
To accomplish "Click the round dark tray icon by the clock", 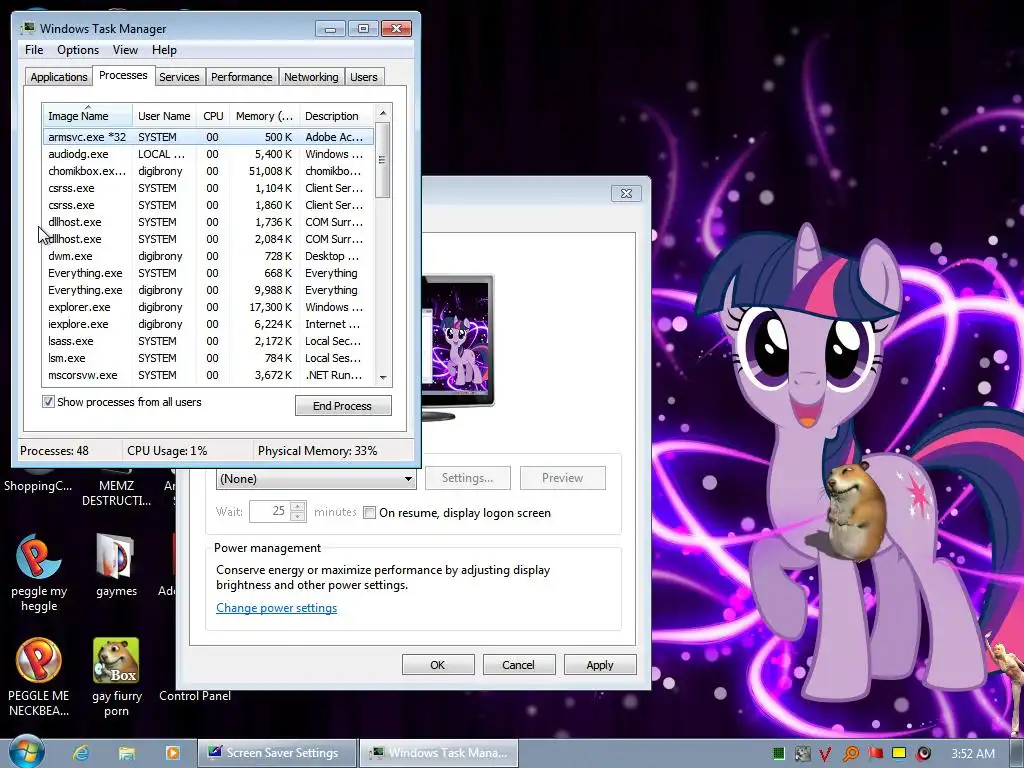I will pyautogui.click(x=923, y=754).
